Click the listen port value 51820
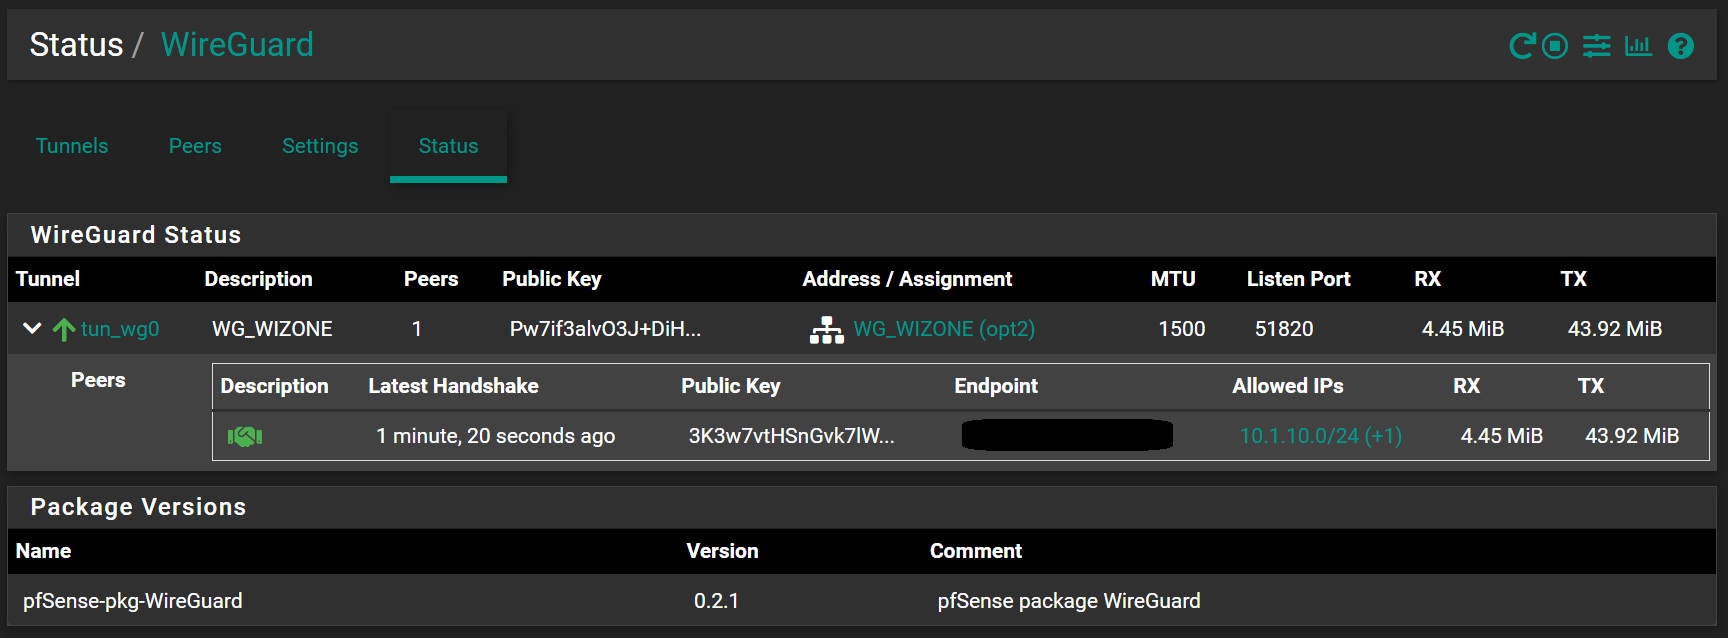 (1284, 329)
